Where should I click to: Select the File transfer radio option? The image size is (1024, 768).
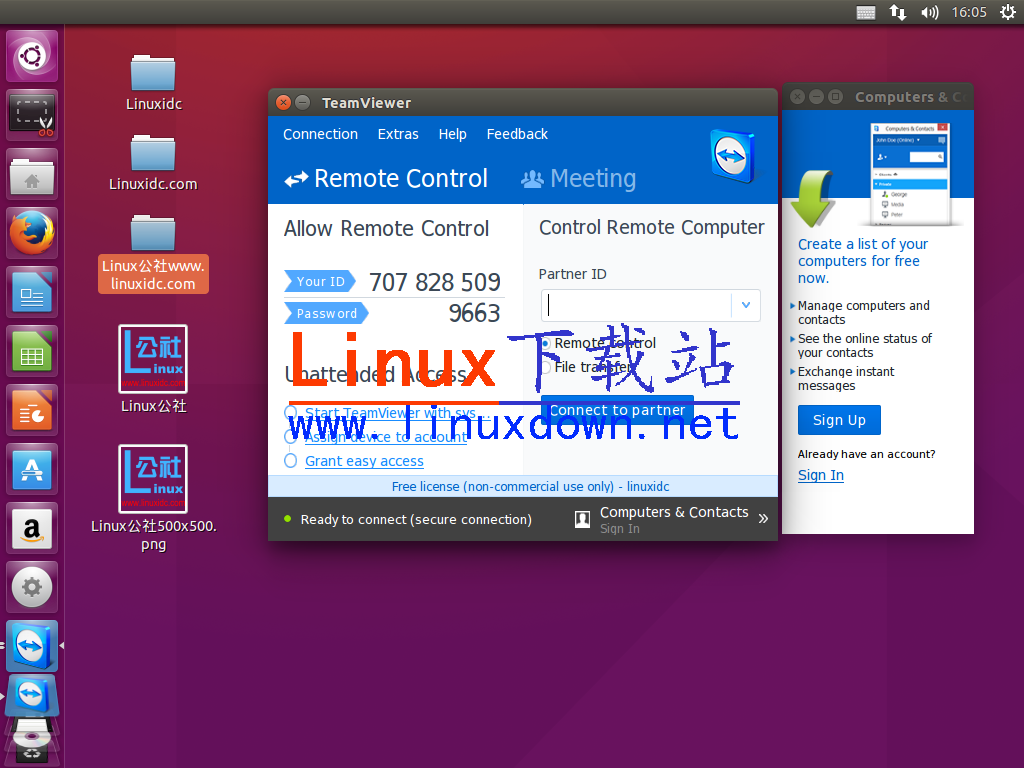tap(546, 368)
